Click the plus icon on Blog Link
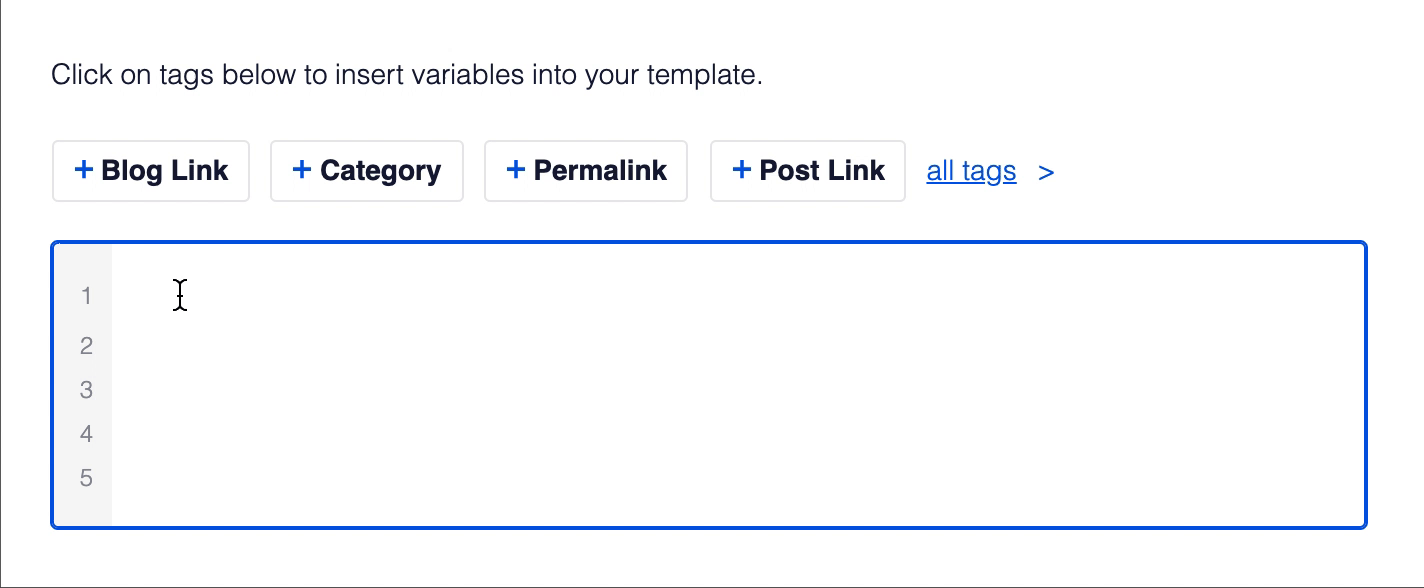This screenshot has width=1424, height=588. [x=84, y=170]
